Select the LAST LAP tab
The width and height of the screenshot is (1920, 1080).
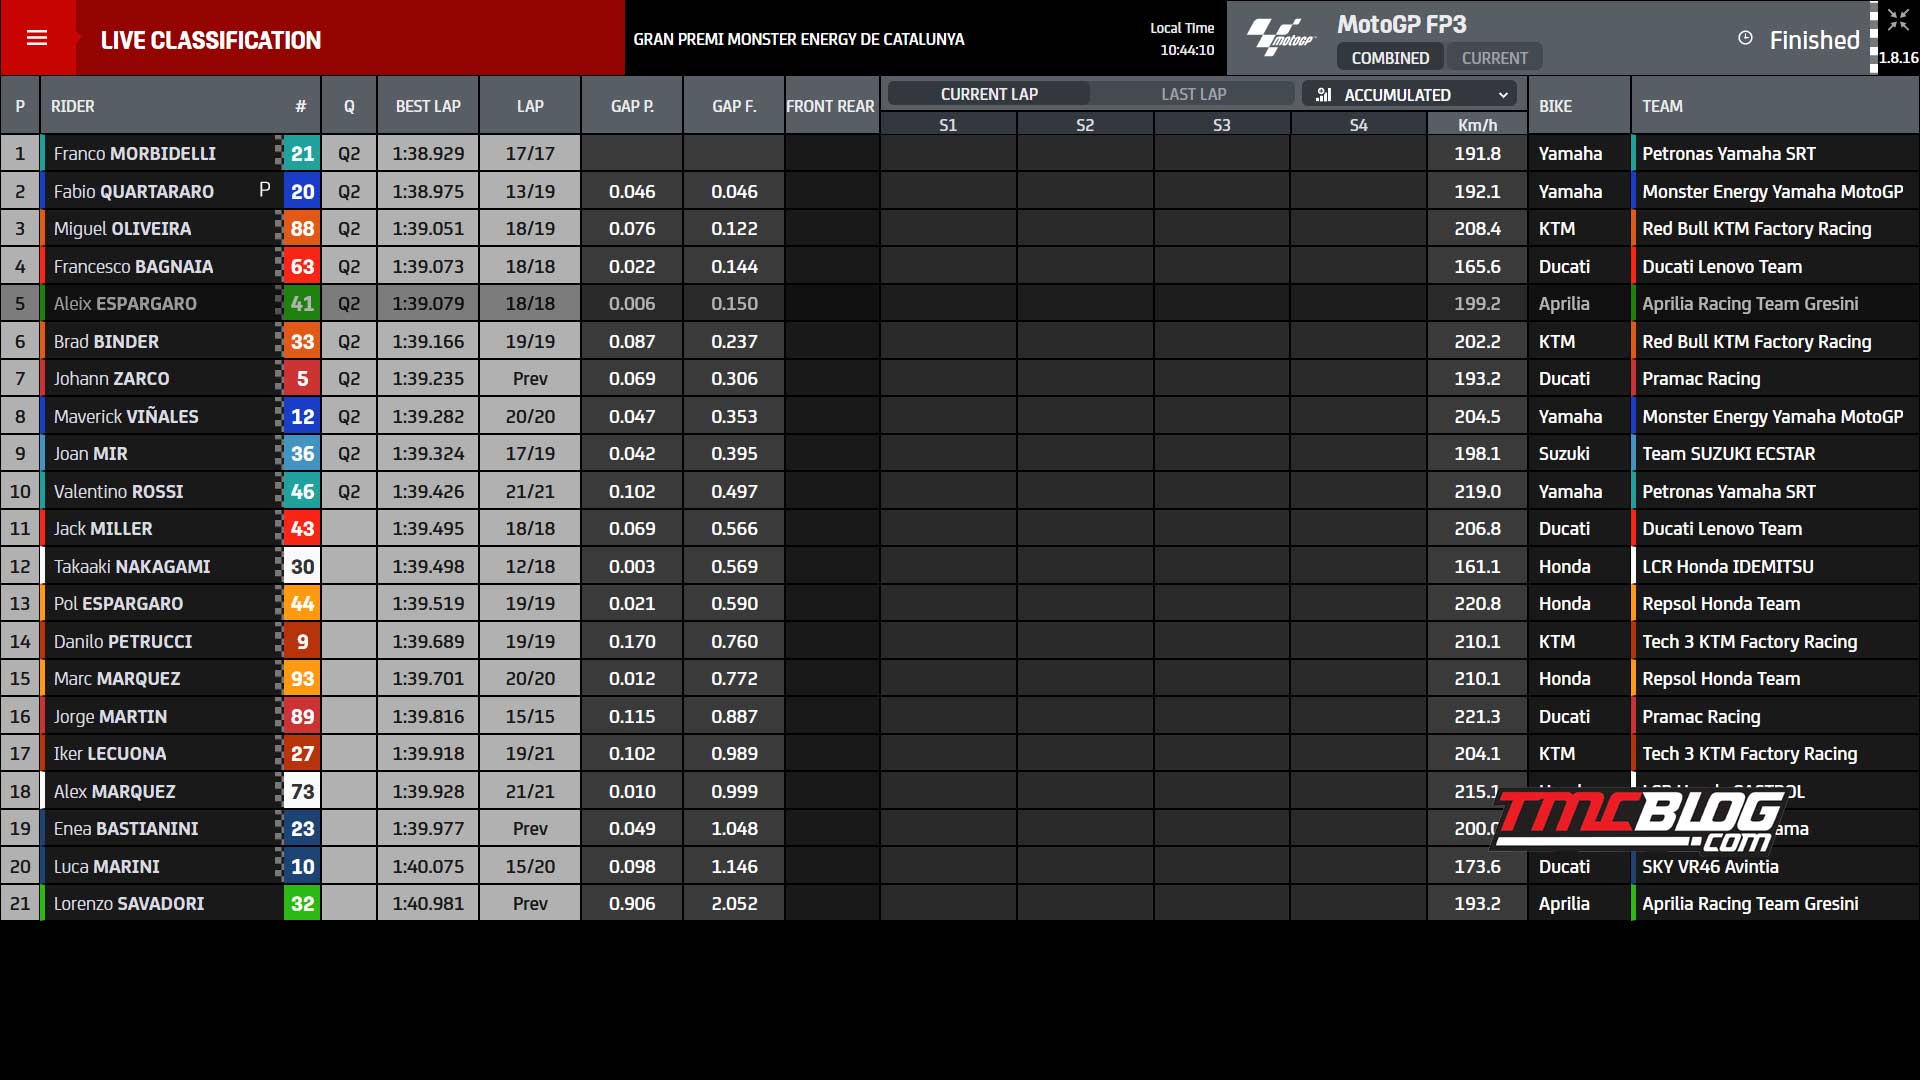pyautogui.click(x=1193, y=94)
